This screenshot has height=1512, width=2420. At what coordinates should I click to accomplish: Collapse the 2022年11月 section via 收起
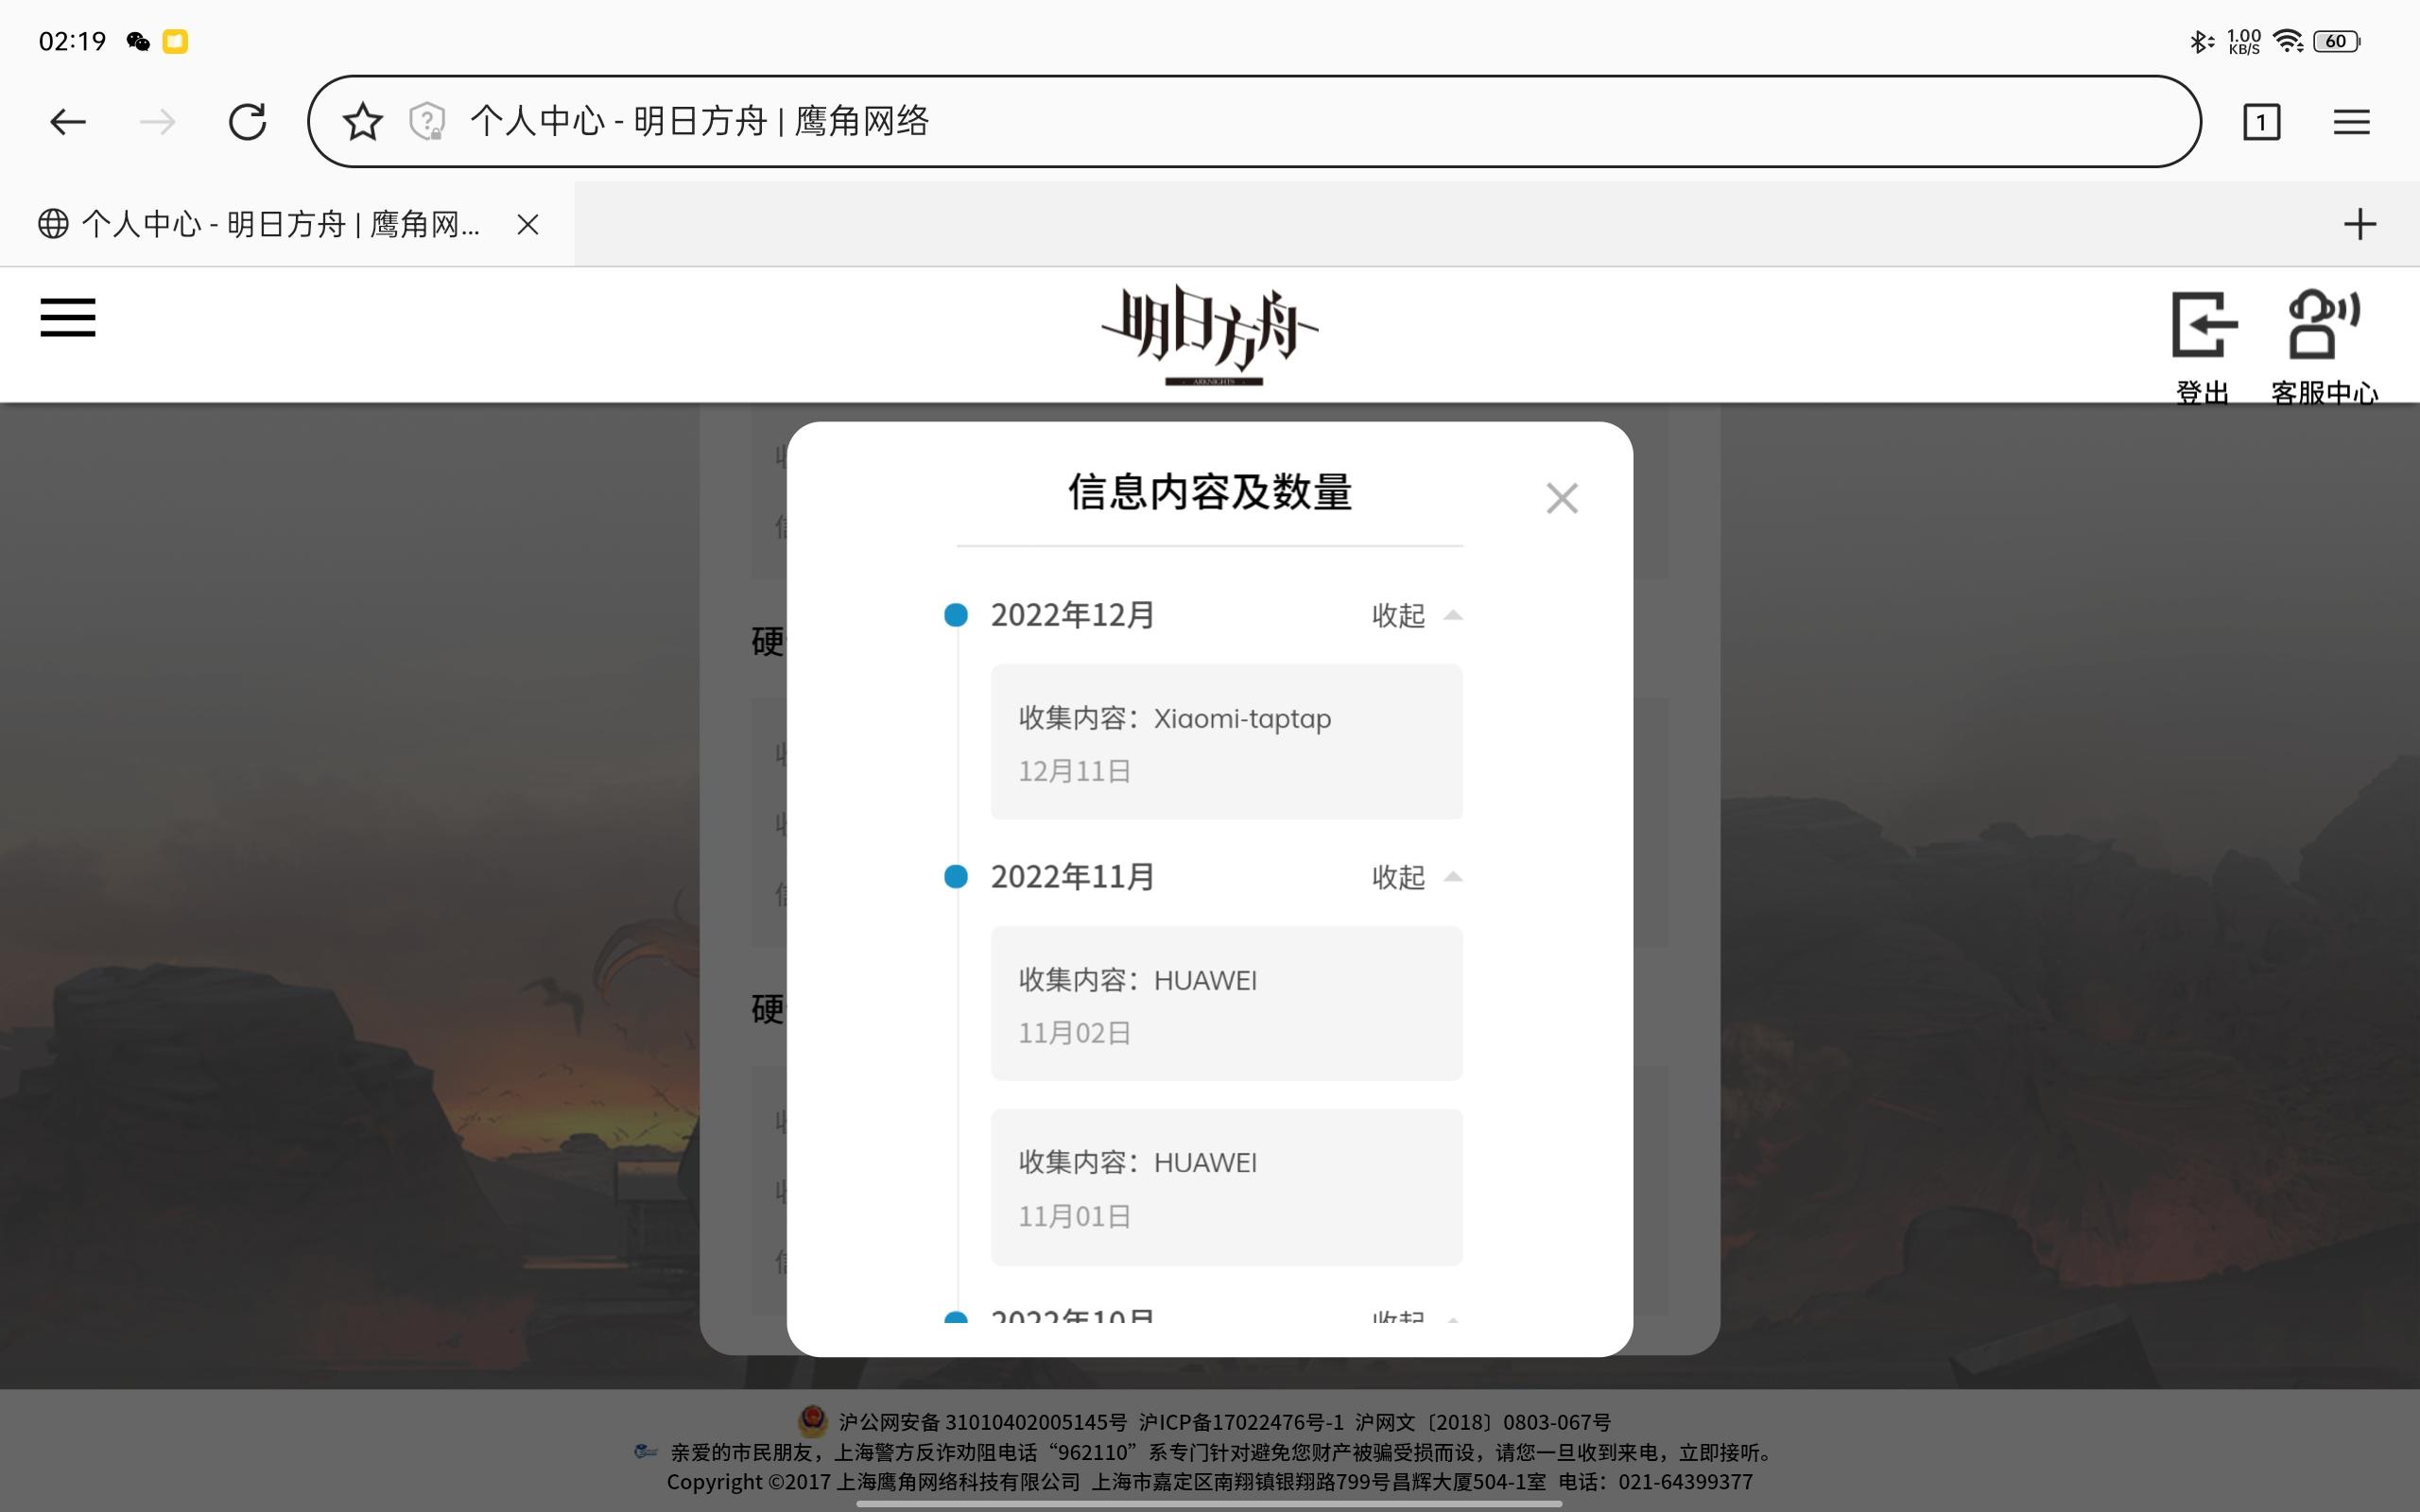click(x=1417, y=877)
